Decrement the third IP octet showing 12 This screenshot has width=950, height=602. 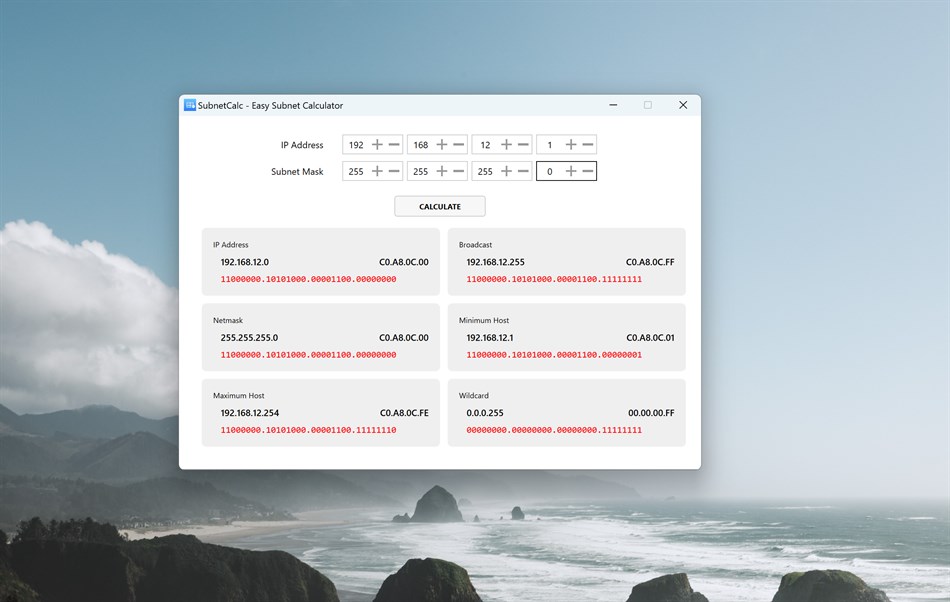[524, 144]
